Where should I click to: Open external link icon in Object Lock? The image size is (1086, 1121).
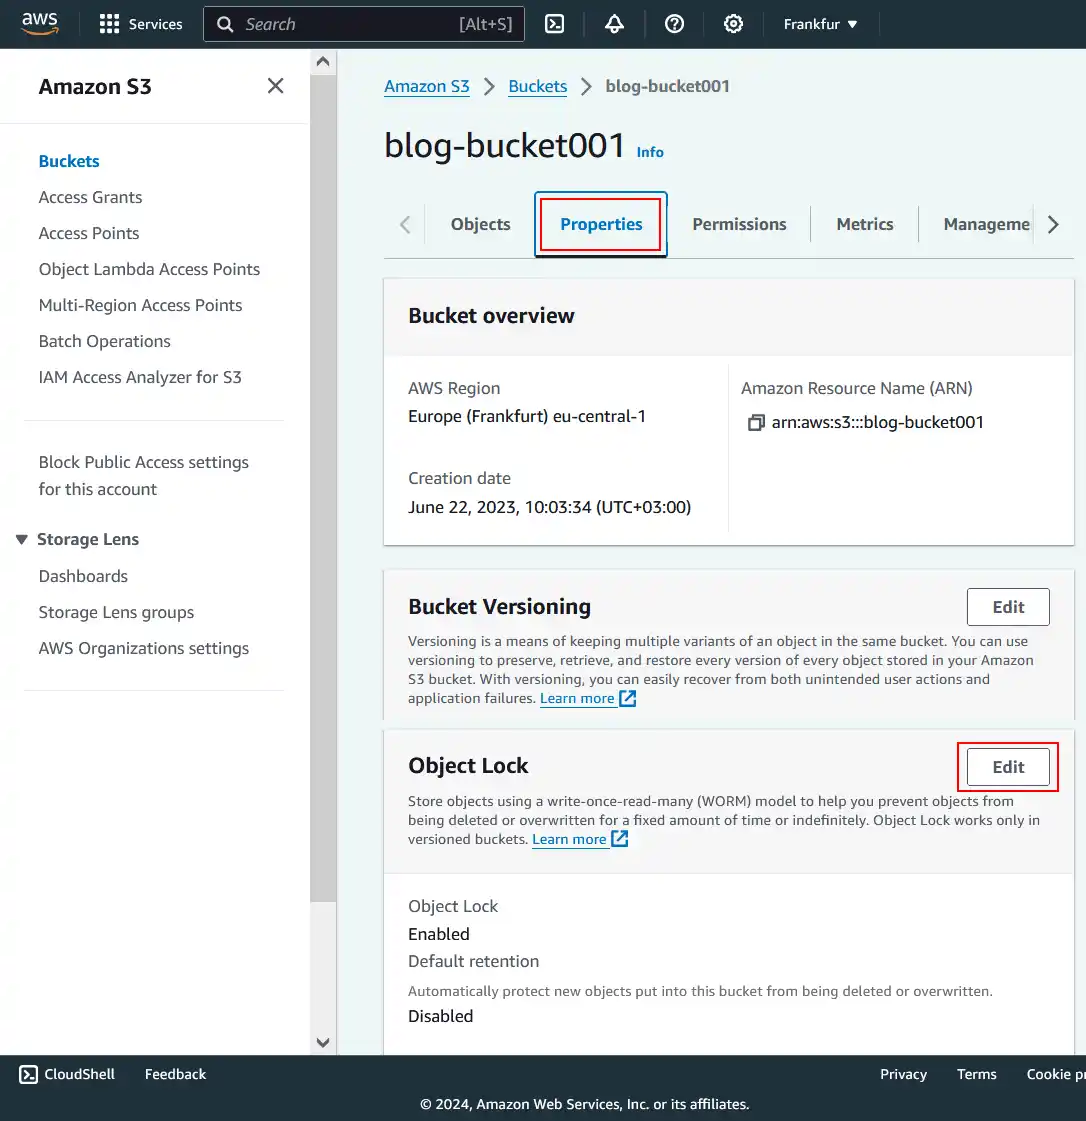619,839
